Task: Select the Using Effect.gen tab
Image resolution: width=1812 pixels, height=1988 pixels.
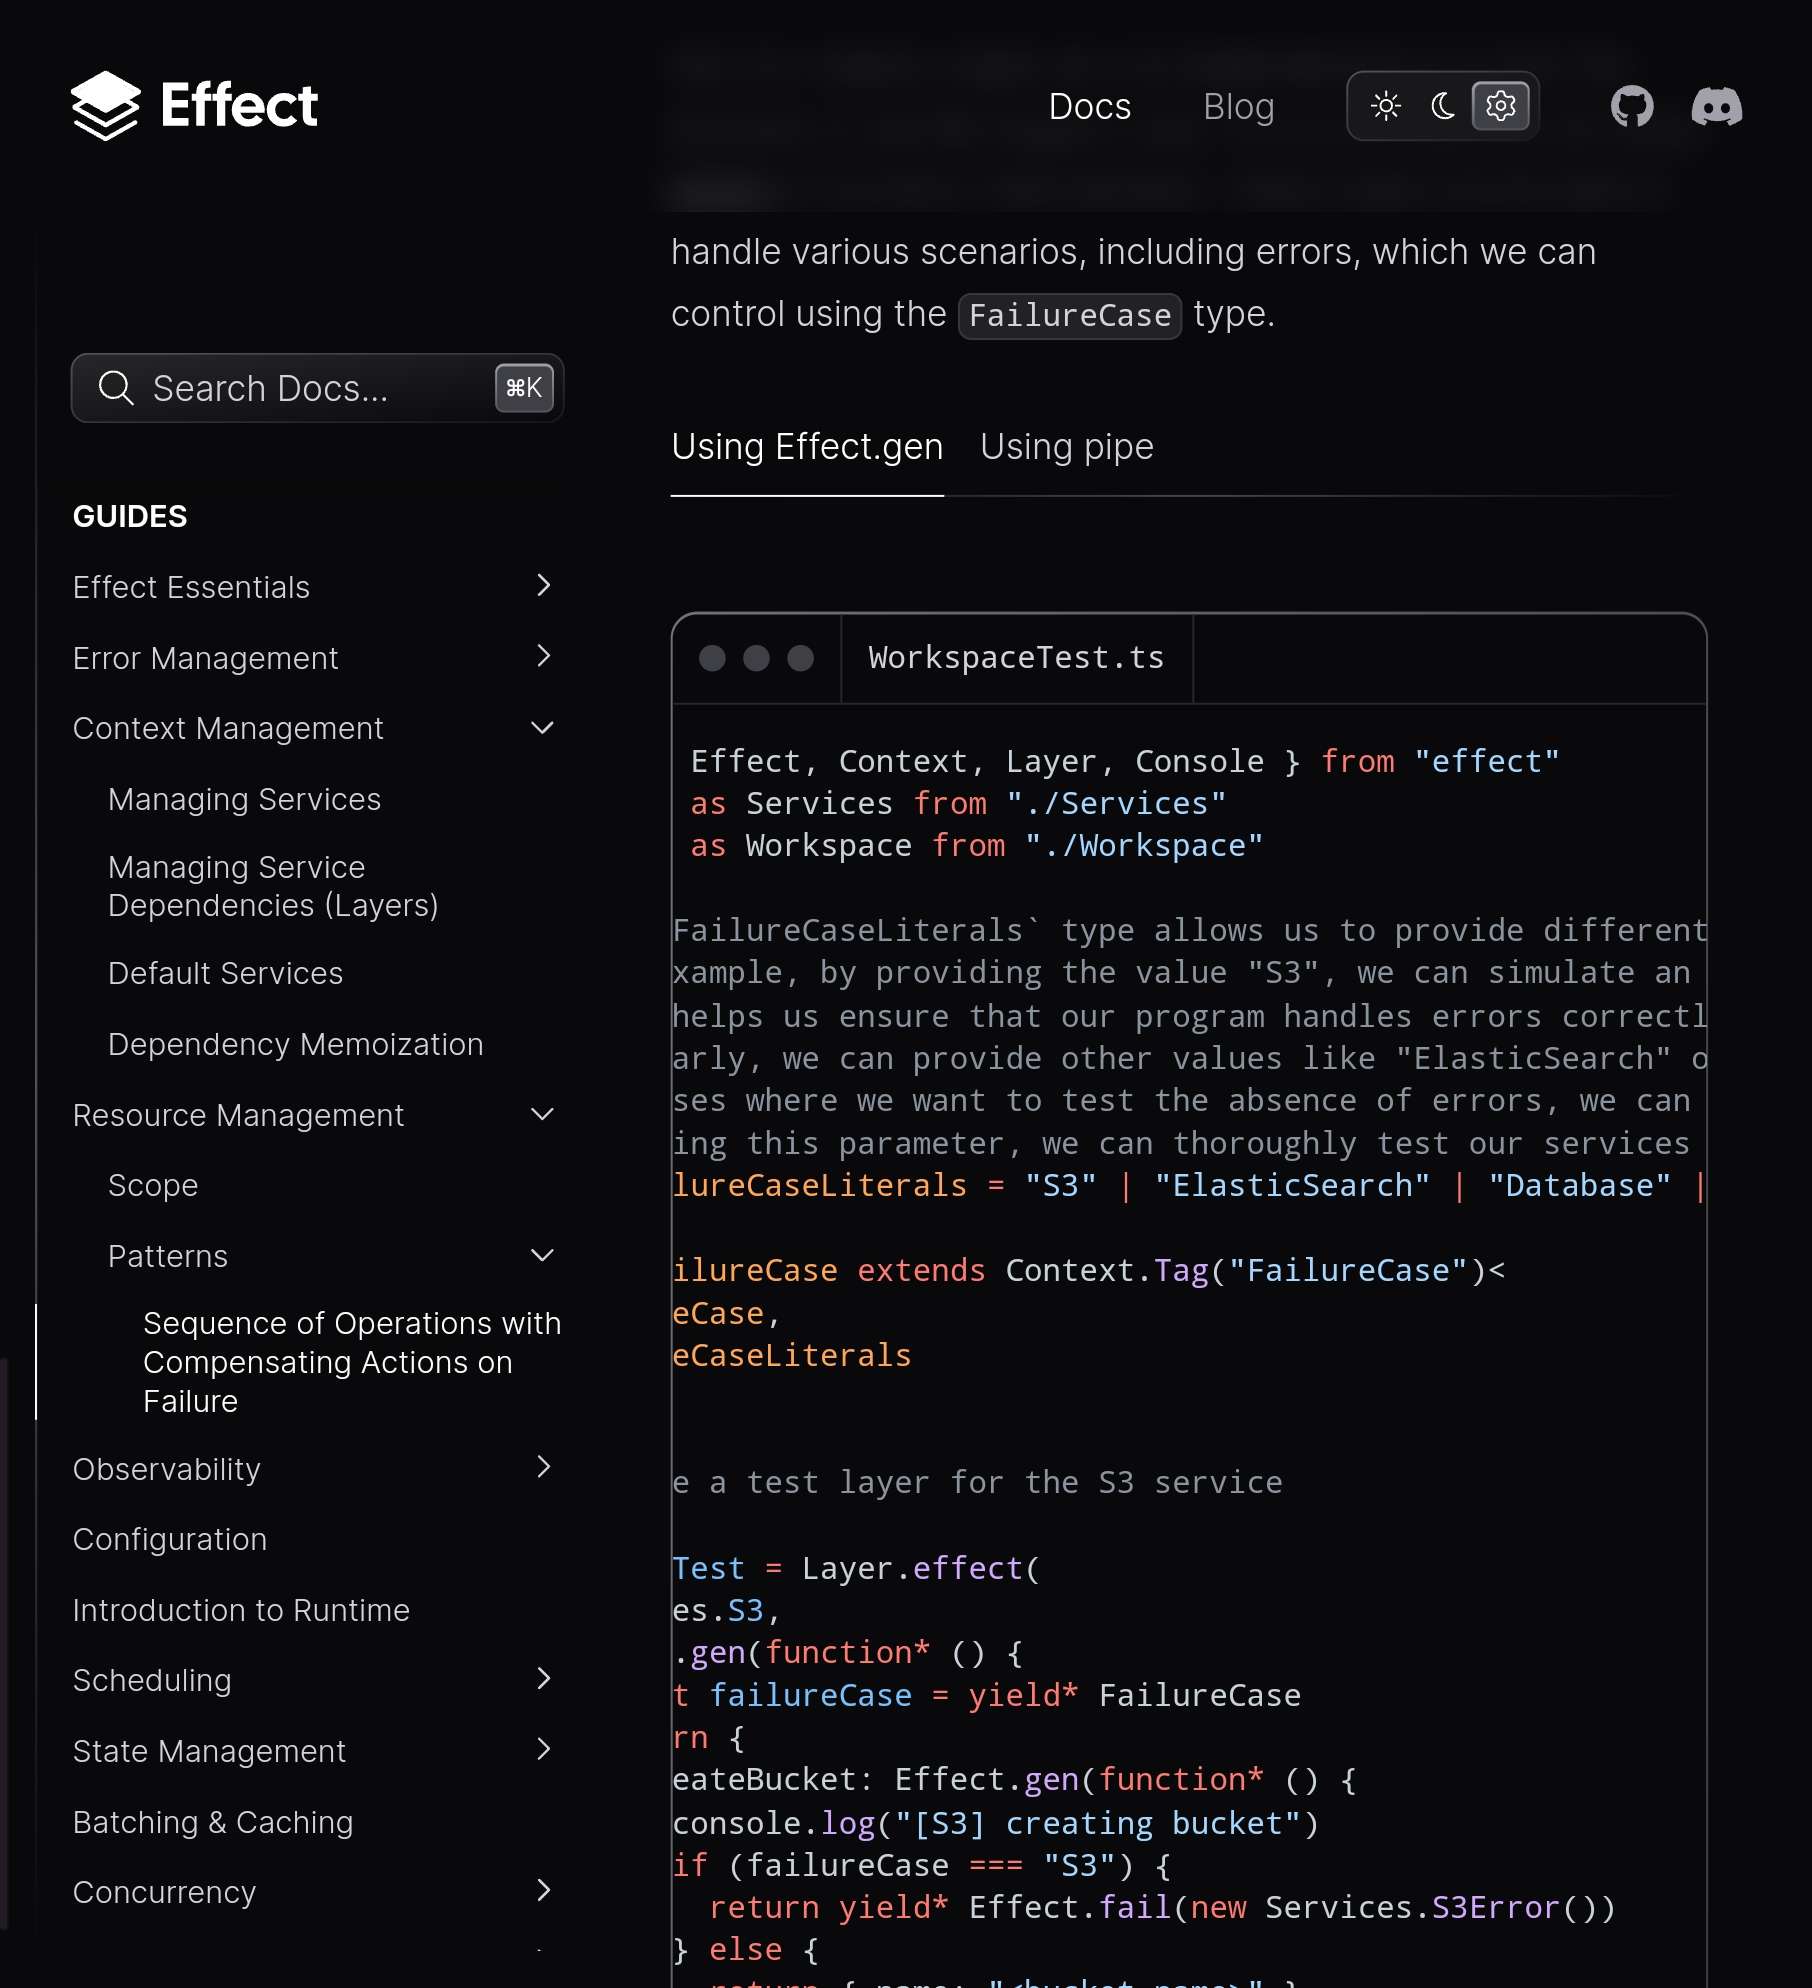Action: (x=806, y=447)
